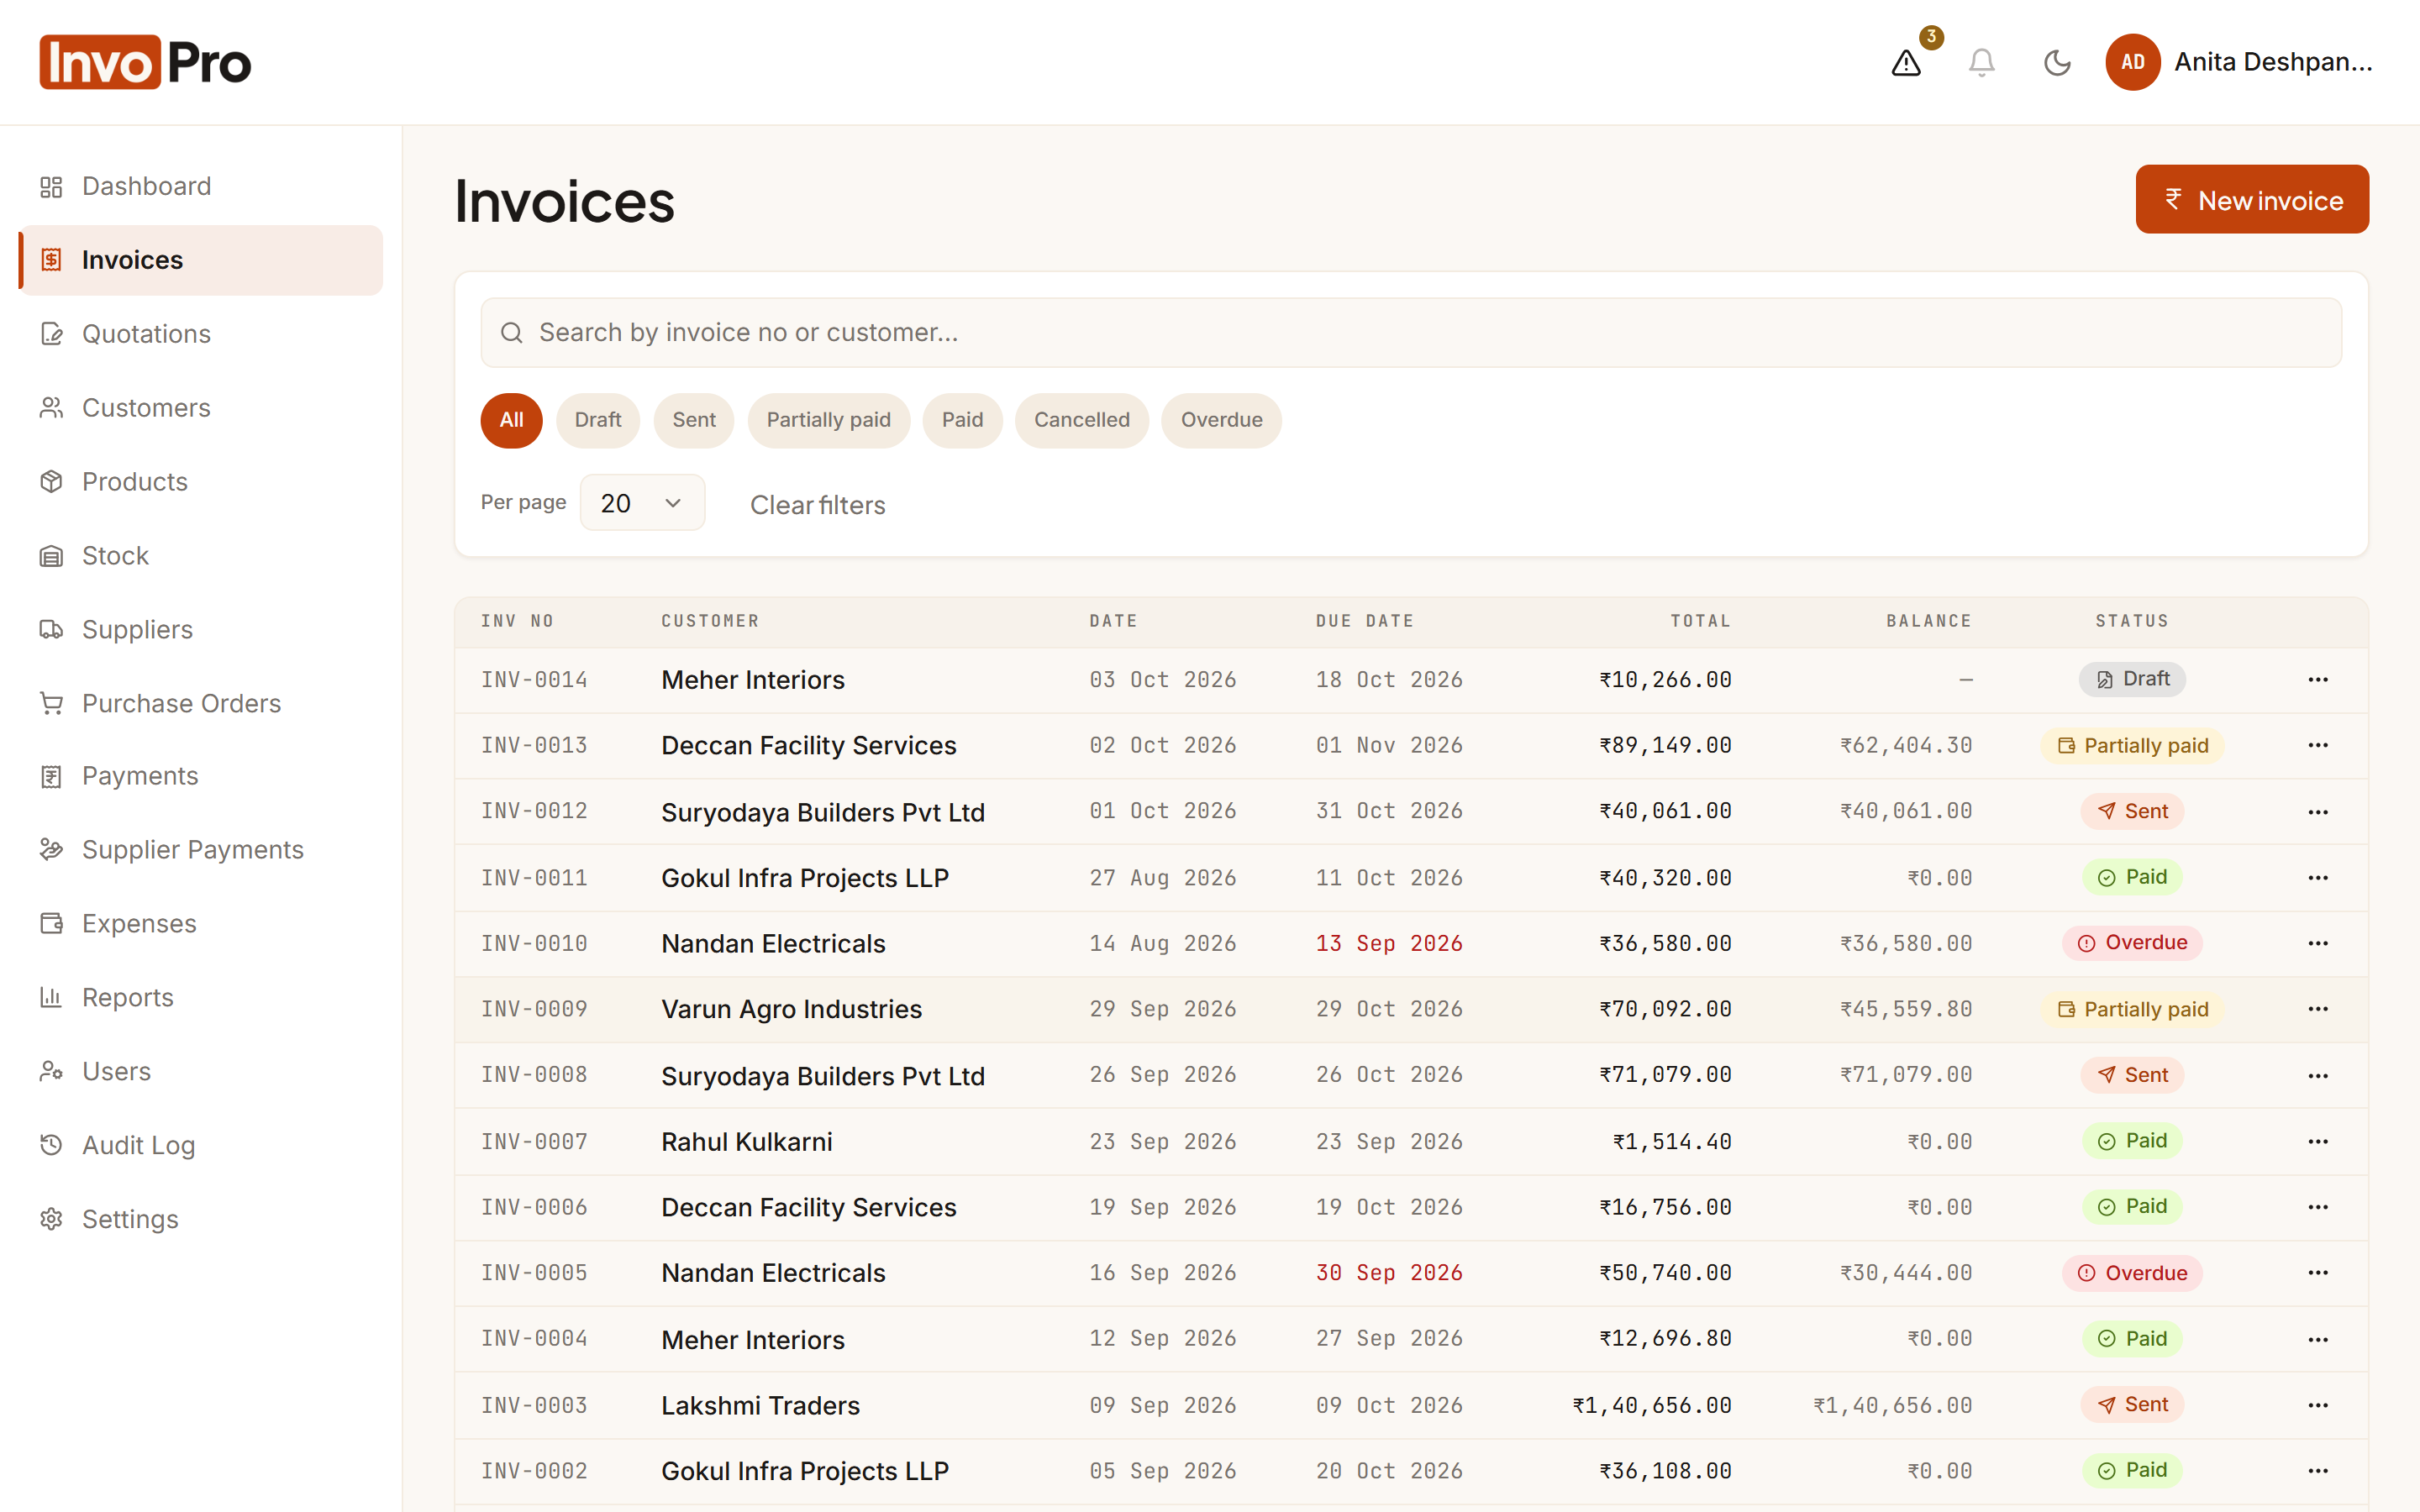Click the TOTAL column header

(x=1700, y=621)
